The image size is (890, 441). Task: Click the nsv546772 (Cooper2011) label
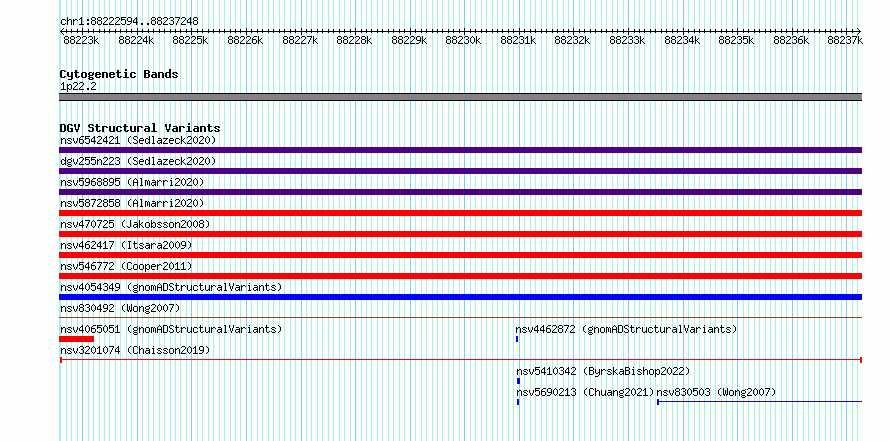click(126, 266)
